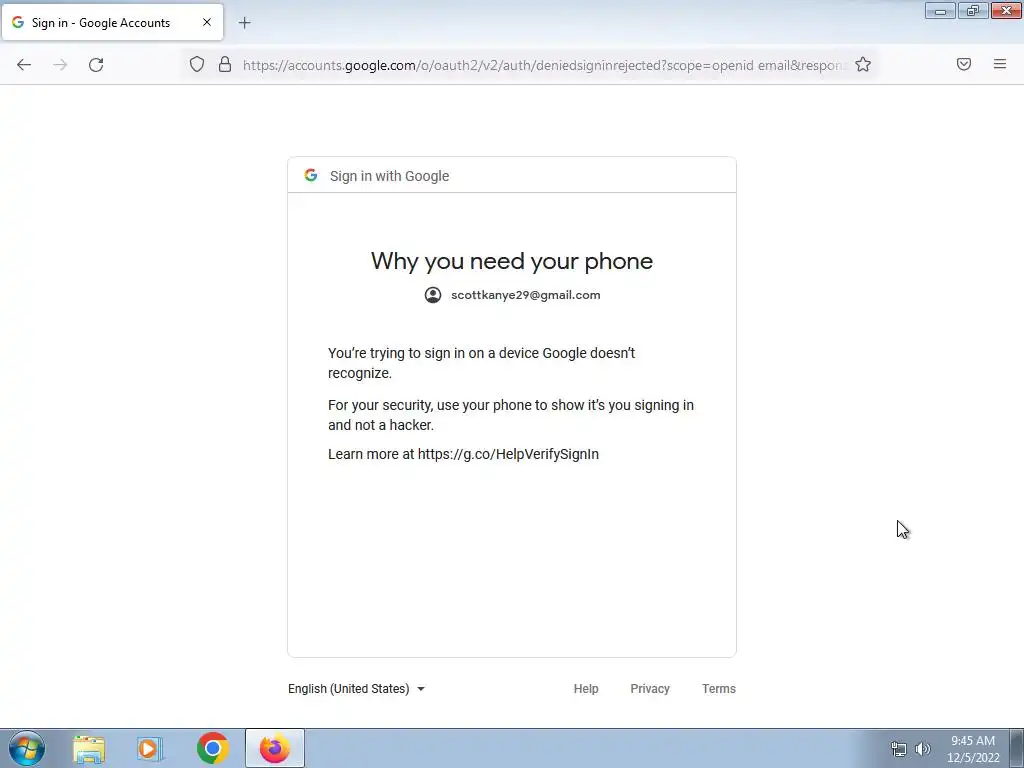1024x768 pixels.
Task: Select the Sign in - Google Accounts tab
Action: [112, 22]
